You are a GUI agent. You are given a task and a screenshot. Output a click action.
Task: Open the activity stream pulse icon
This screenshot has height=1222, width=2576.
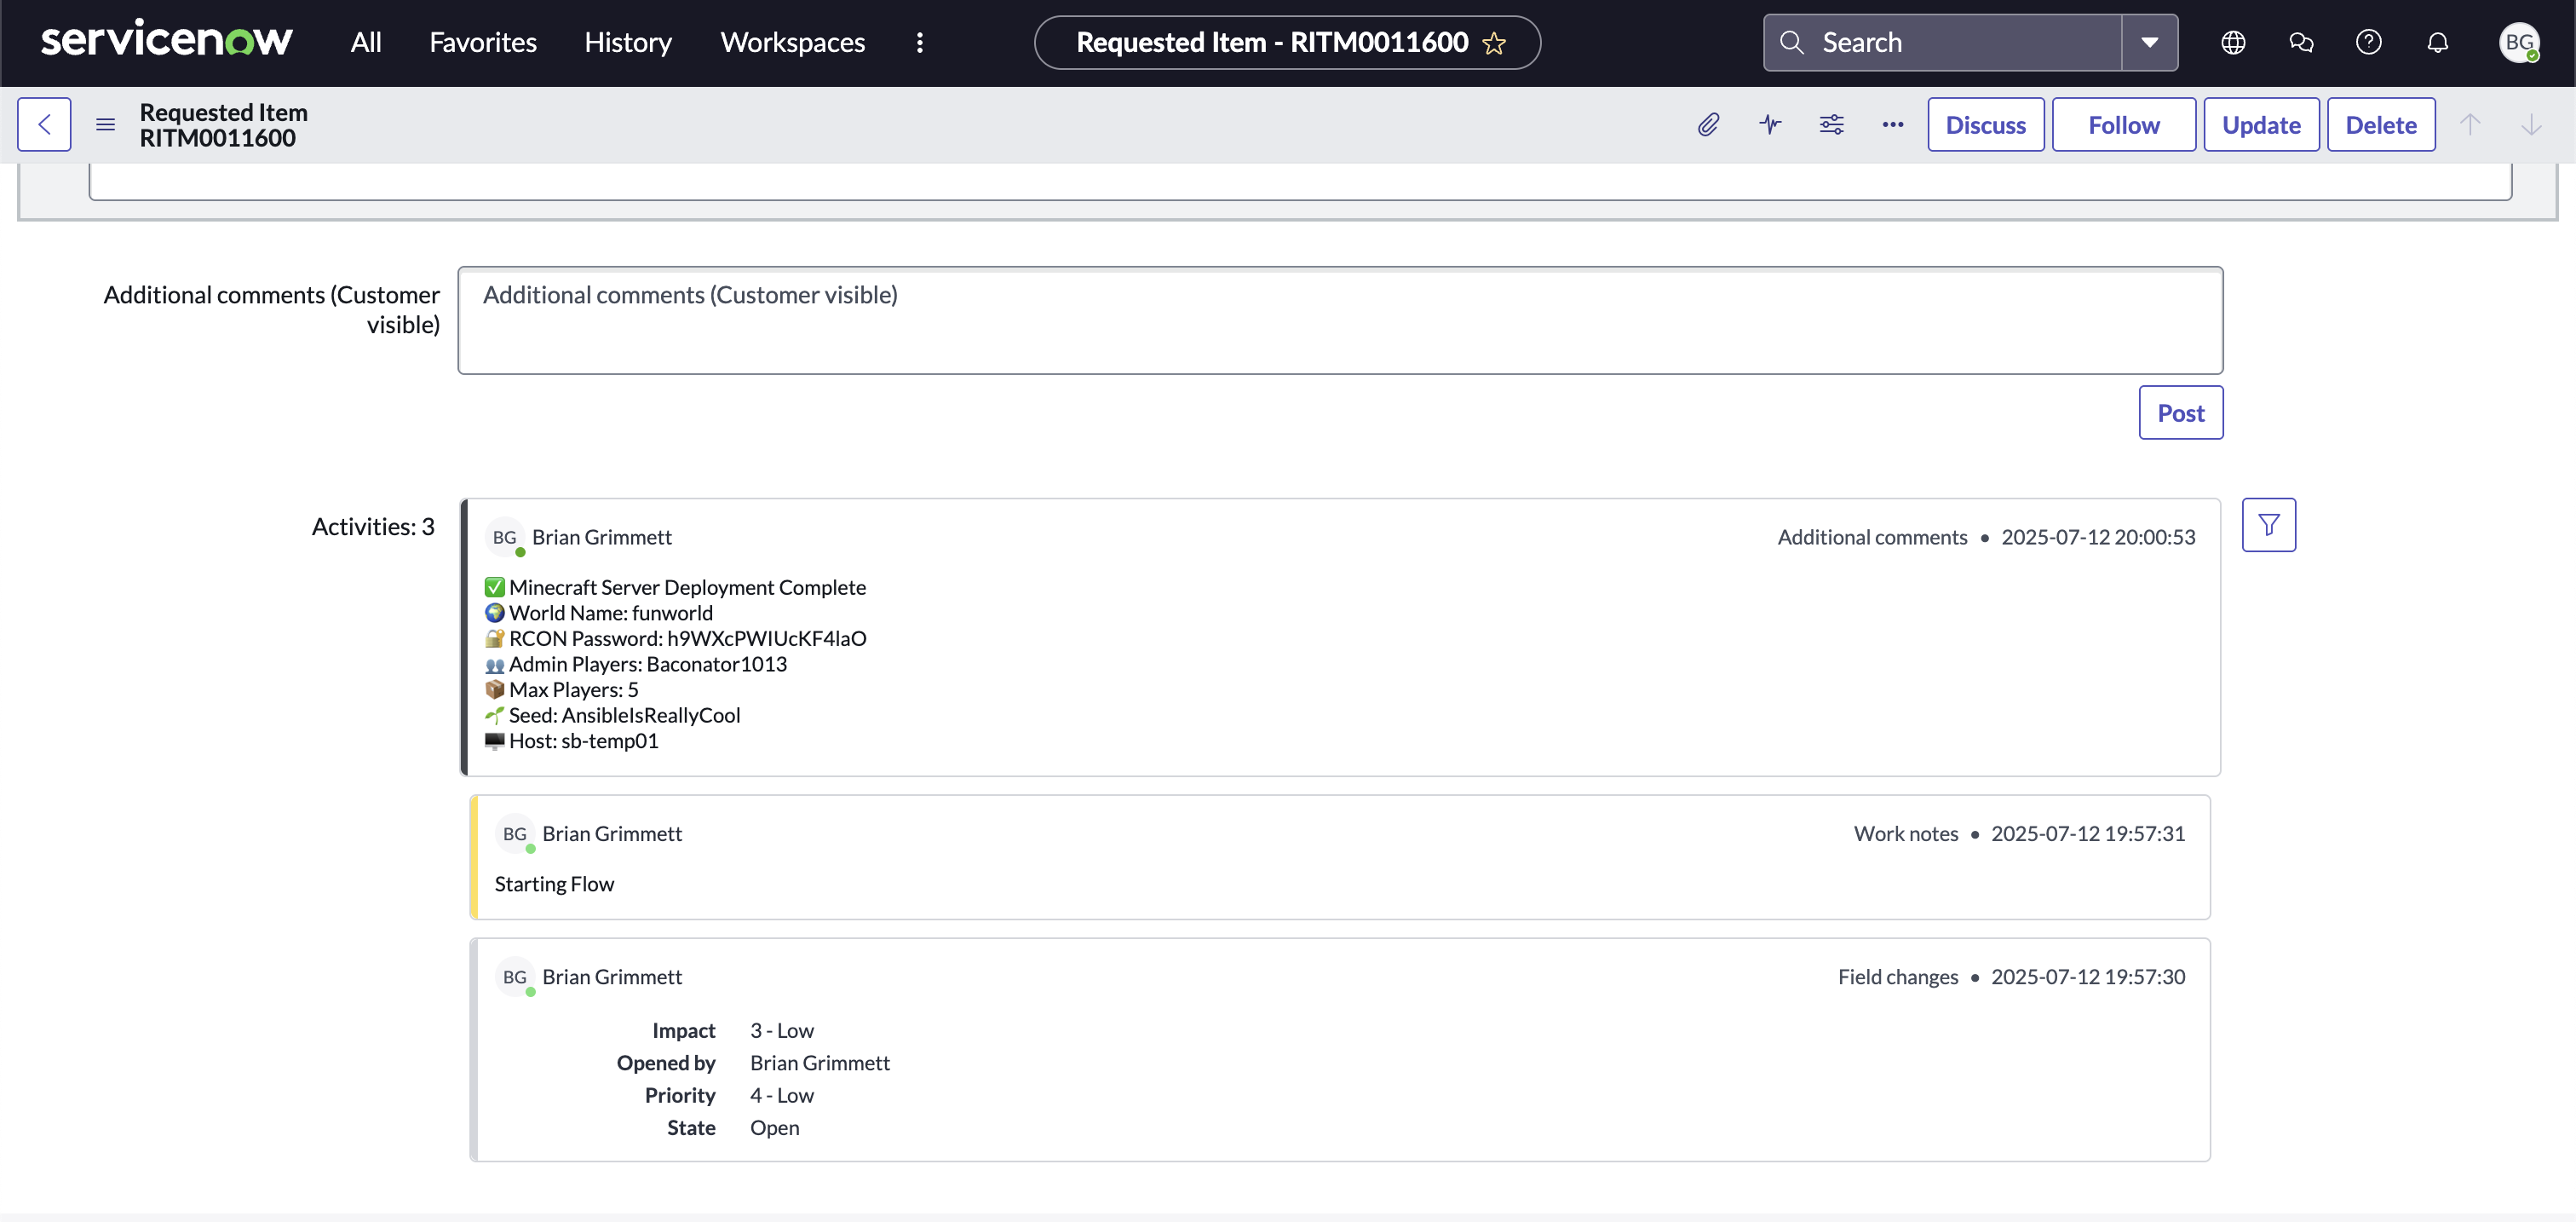(1770, 125)
